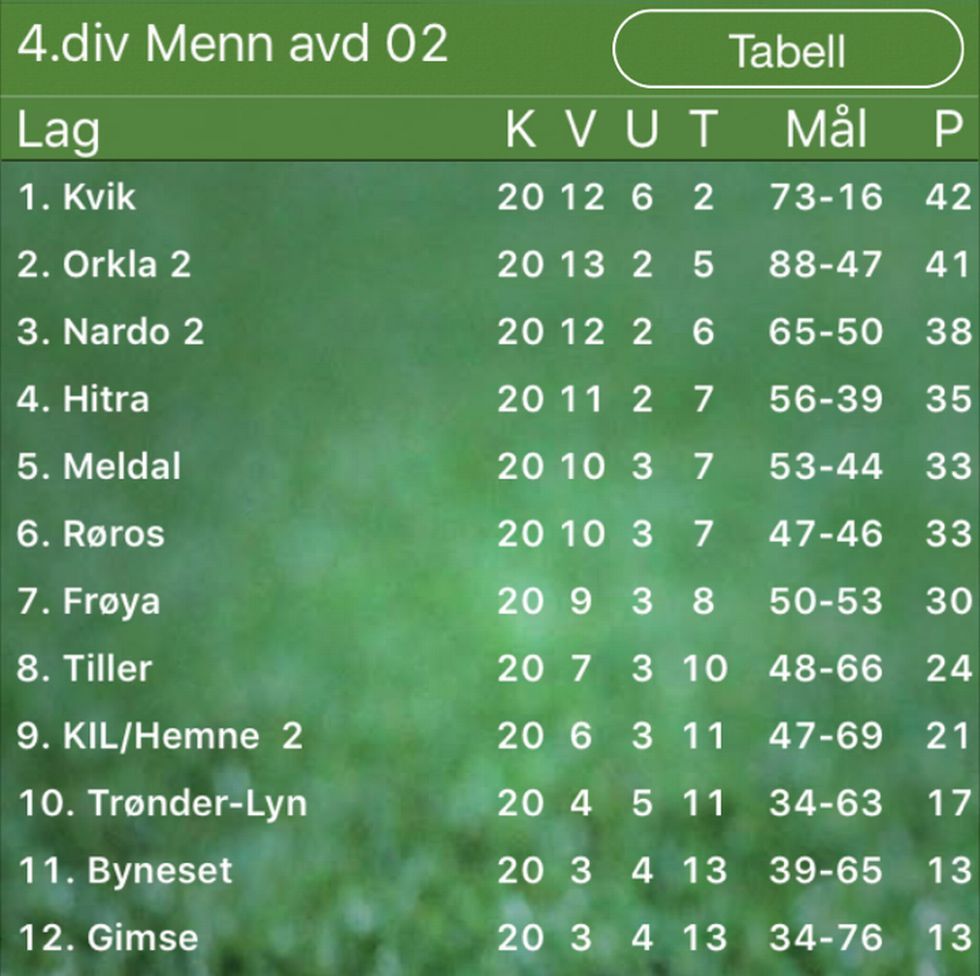Screen dimensions: 980x976
Task: Select the 4.div Menn avd 02 title
Action: 232,44
